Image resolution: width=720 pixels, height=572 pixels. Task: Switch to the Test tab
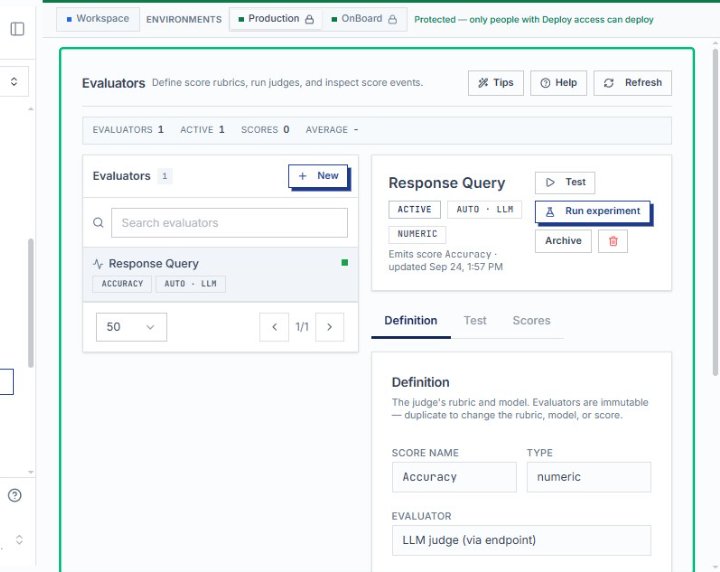475,321
